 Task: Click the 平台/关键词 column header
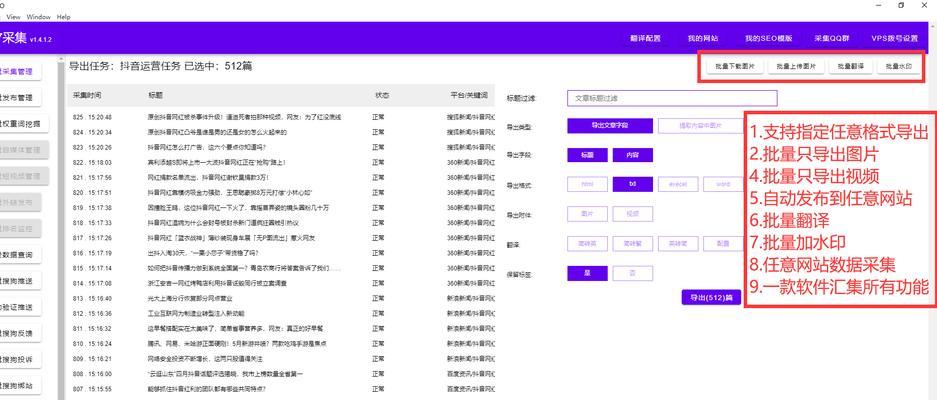(469, 95)
